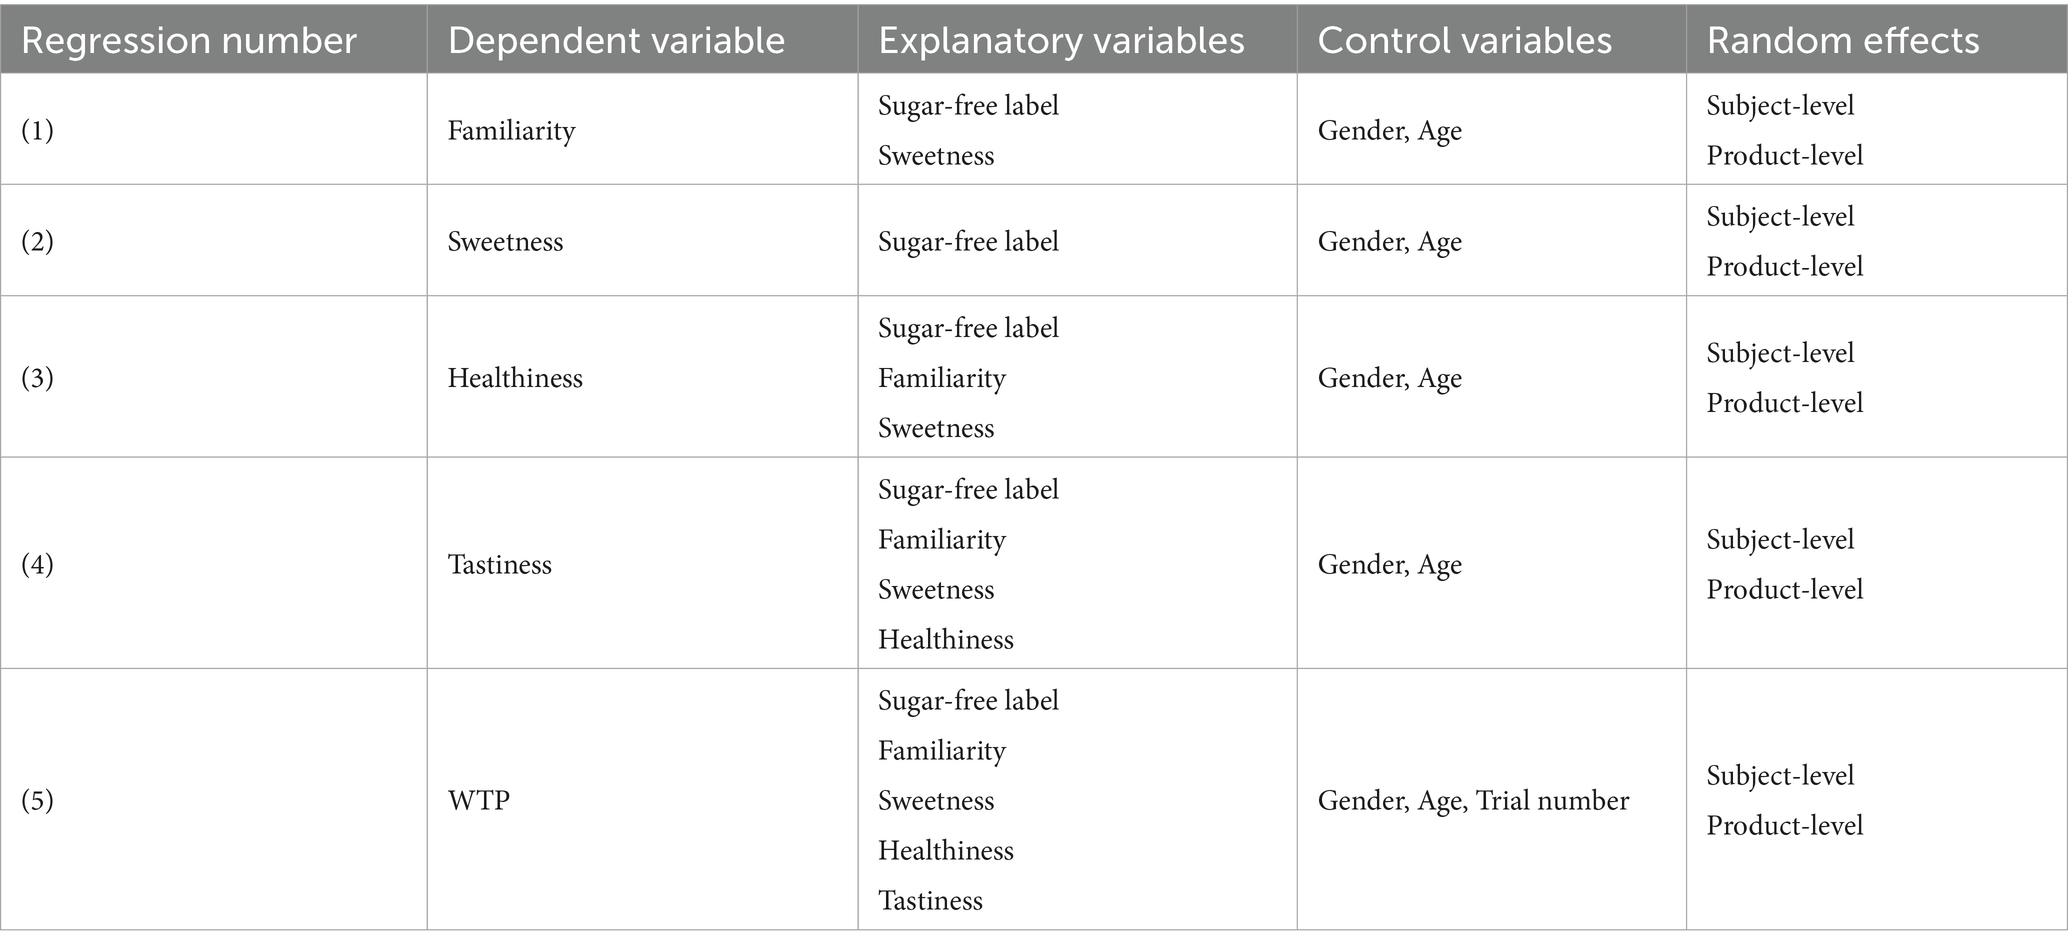Click "Gender, Age" control cell for regression (1)
This screenshot has height=948, width=2068.
[1389, 131]
